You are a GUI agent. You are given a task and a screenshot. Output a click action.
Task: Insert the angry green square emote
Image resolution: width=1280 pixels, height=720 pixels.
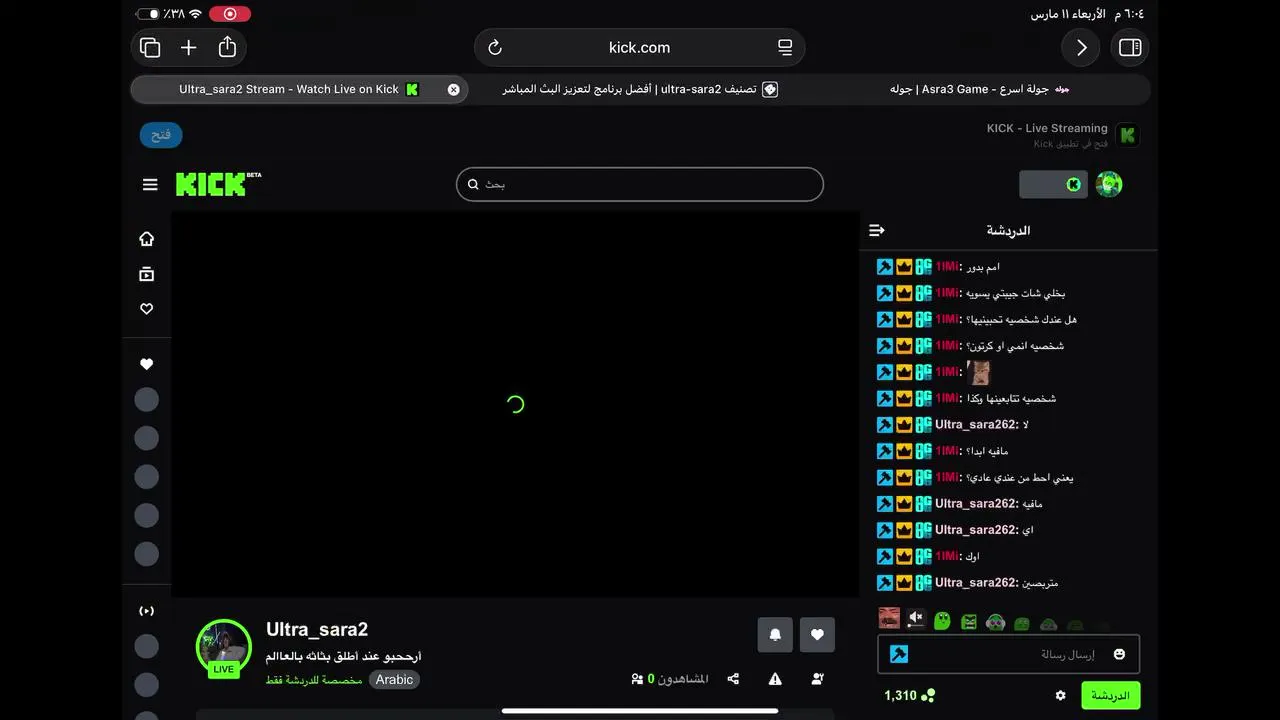[x=969, y=622]
